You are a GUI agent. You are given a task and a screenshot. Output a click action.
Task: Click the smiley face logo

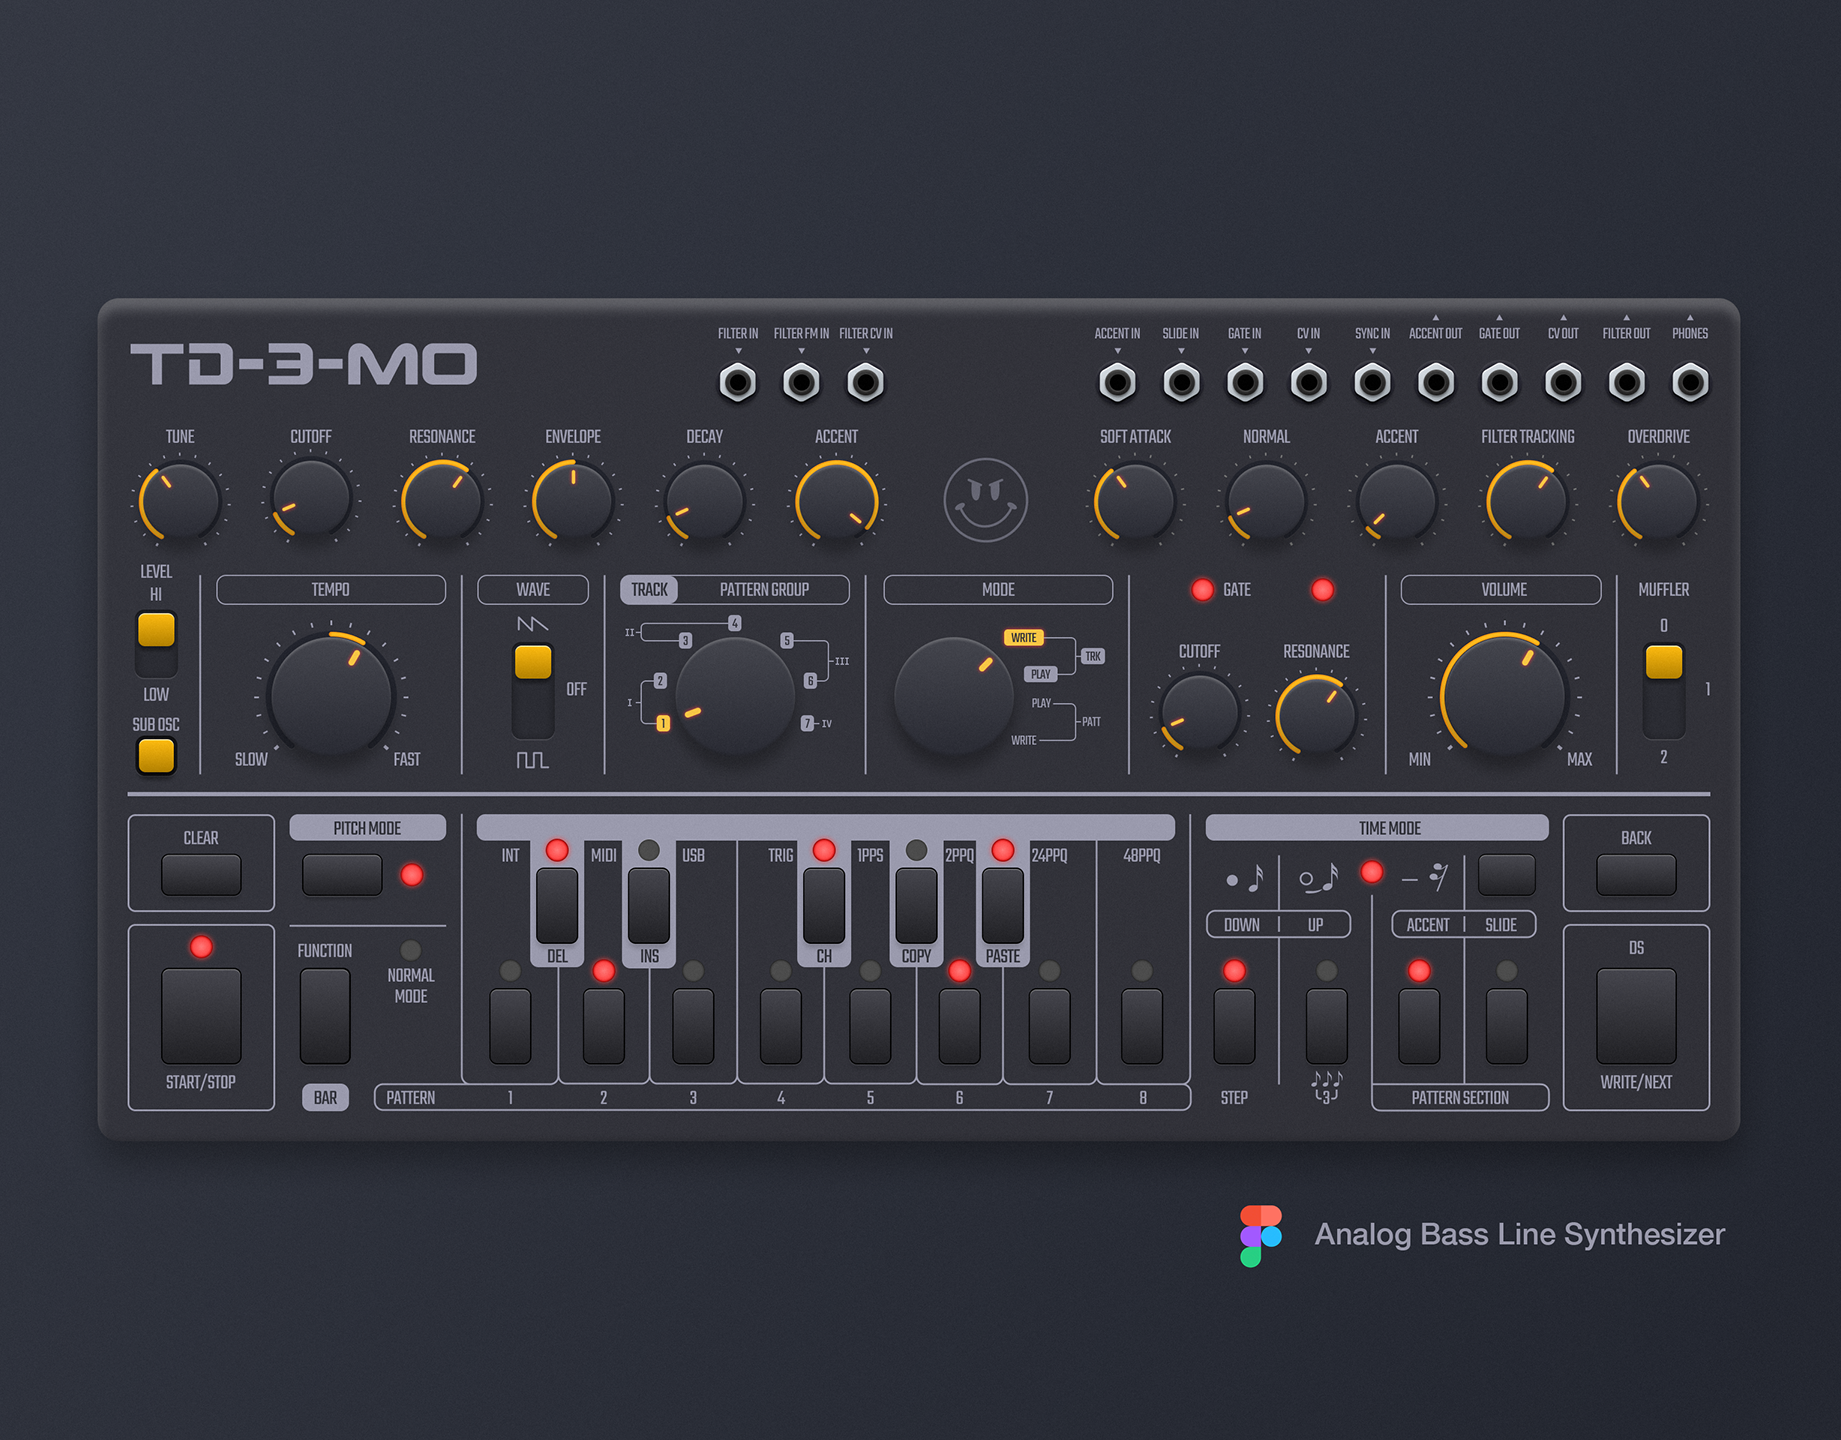[986, 500]
